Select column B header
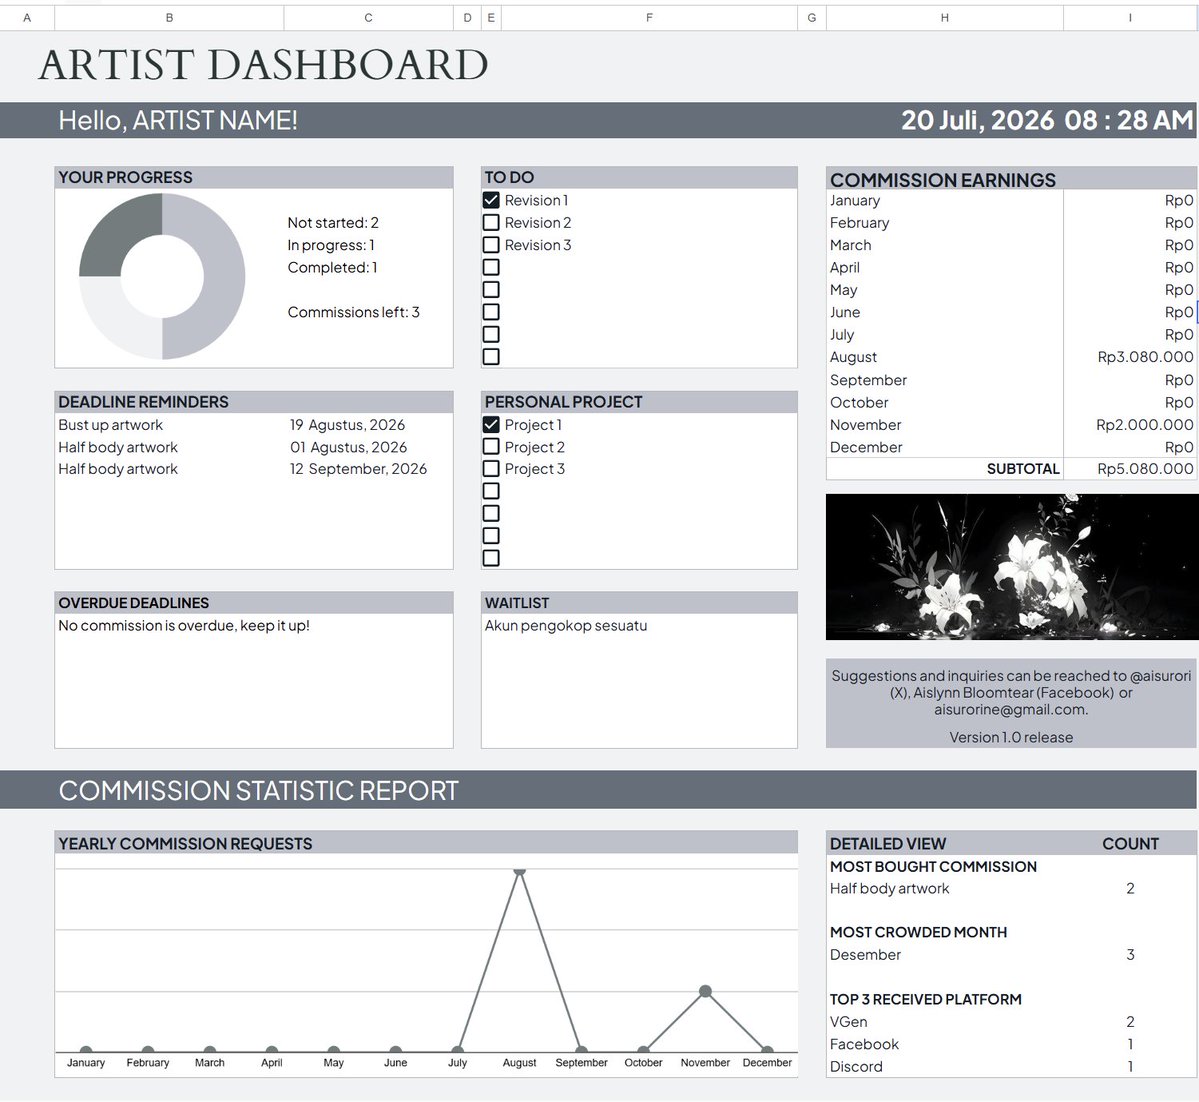1199x1102 pixels. pyautogui.click(x=169, y=18)
